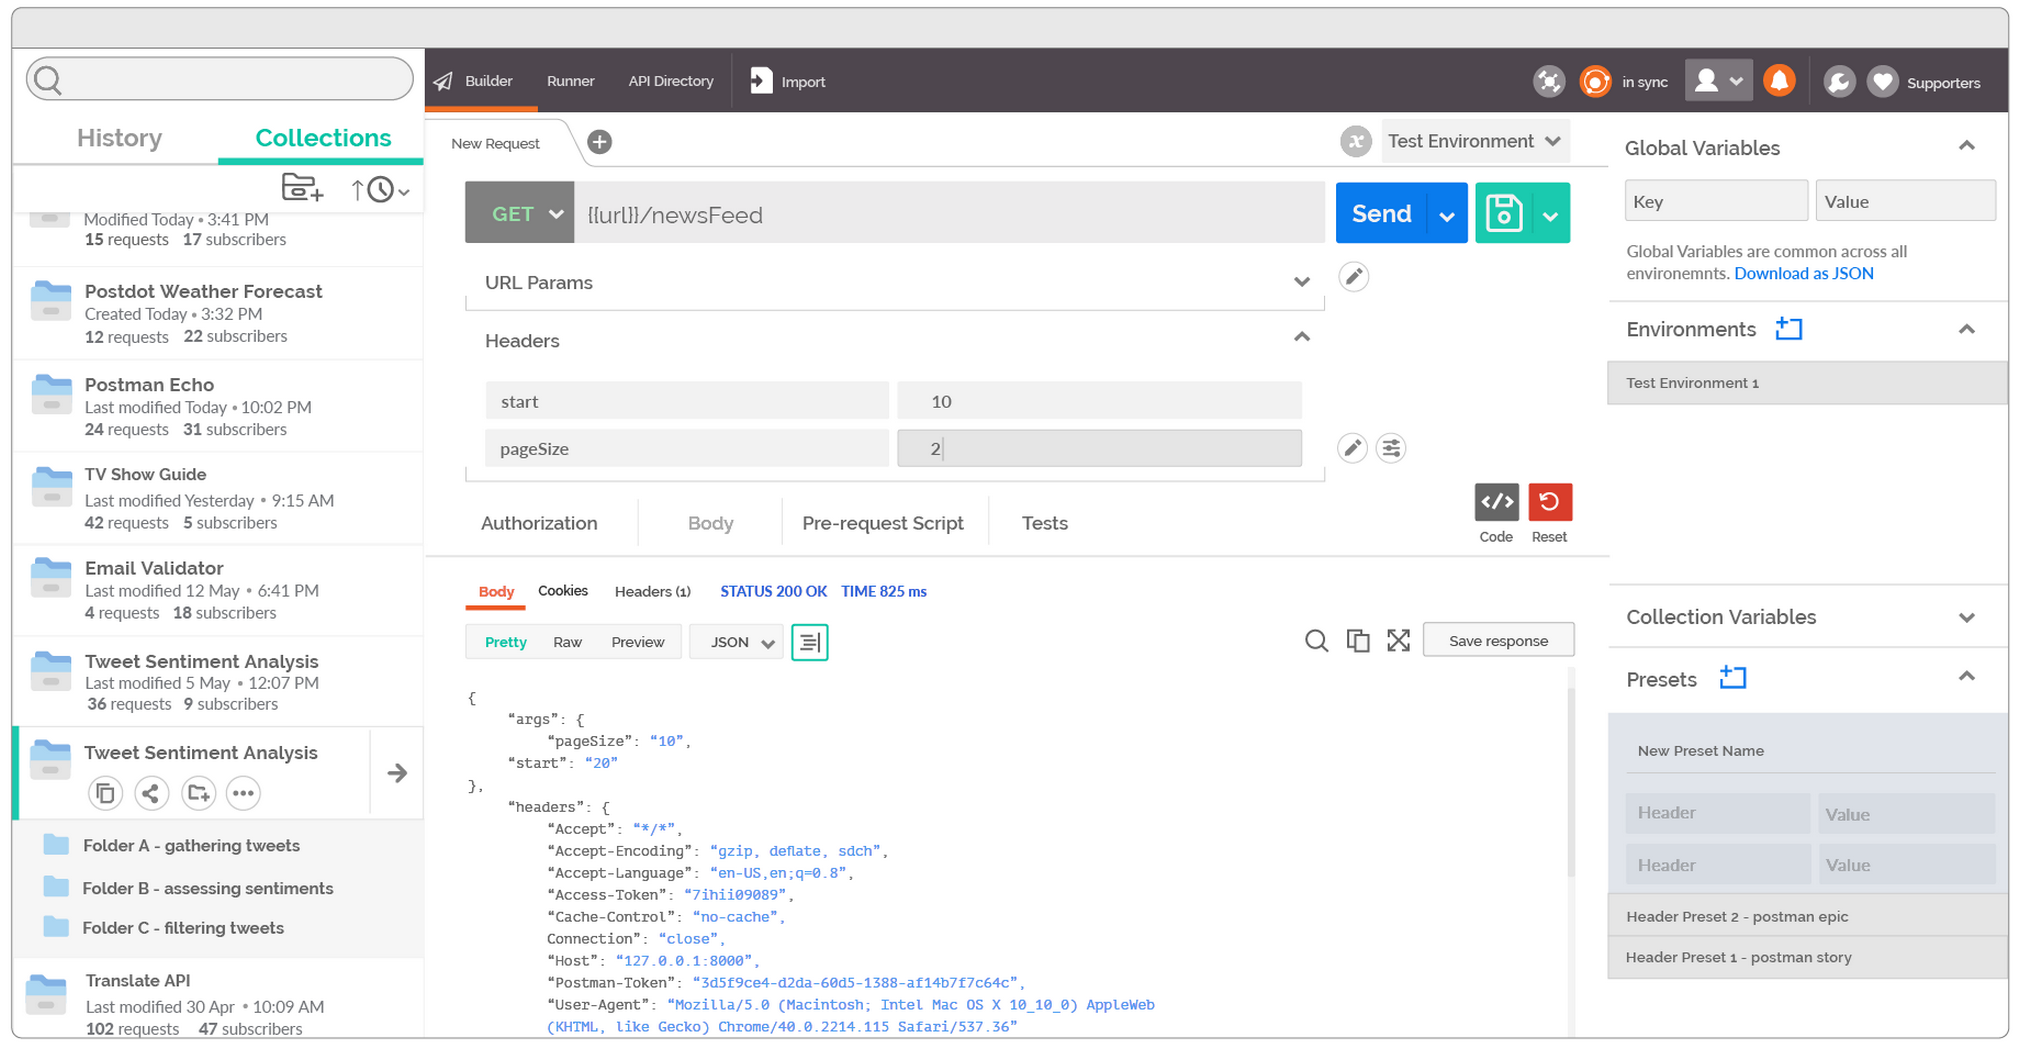Toggle line wrapping in the response viewer
2024x1058 pixels.
(809, 642)
